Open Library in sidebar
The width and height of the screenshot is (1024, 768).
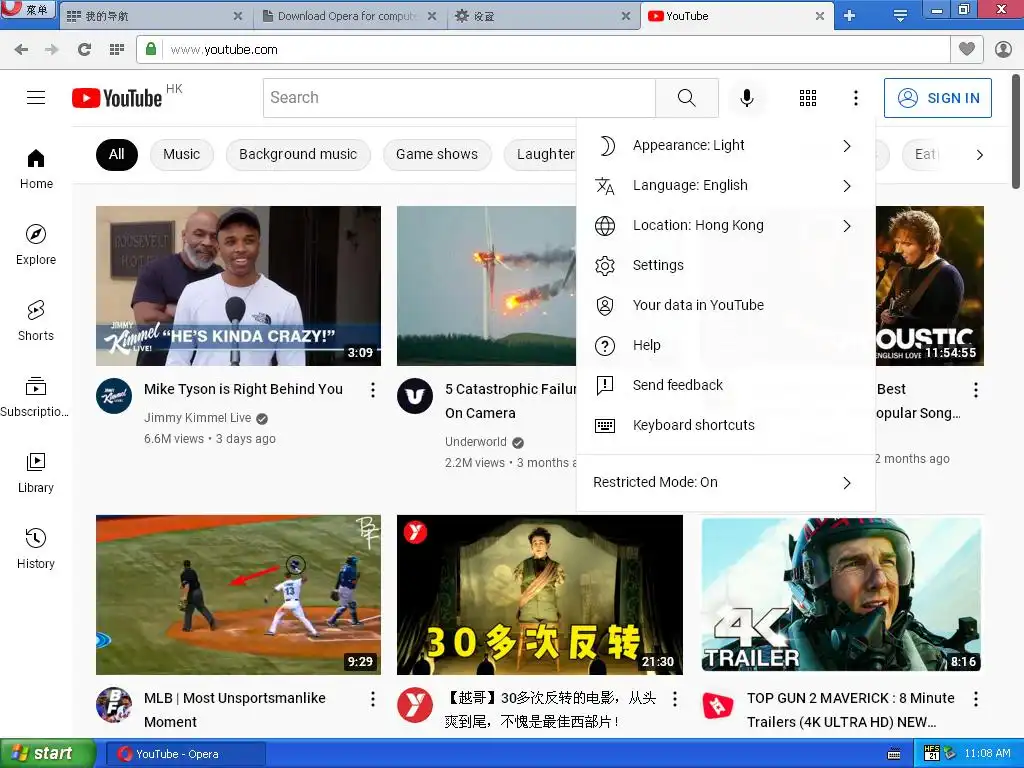pyautogui.click(x=36, y=473)
